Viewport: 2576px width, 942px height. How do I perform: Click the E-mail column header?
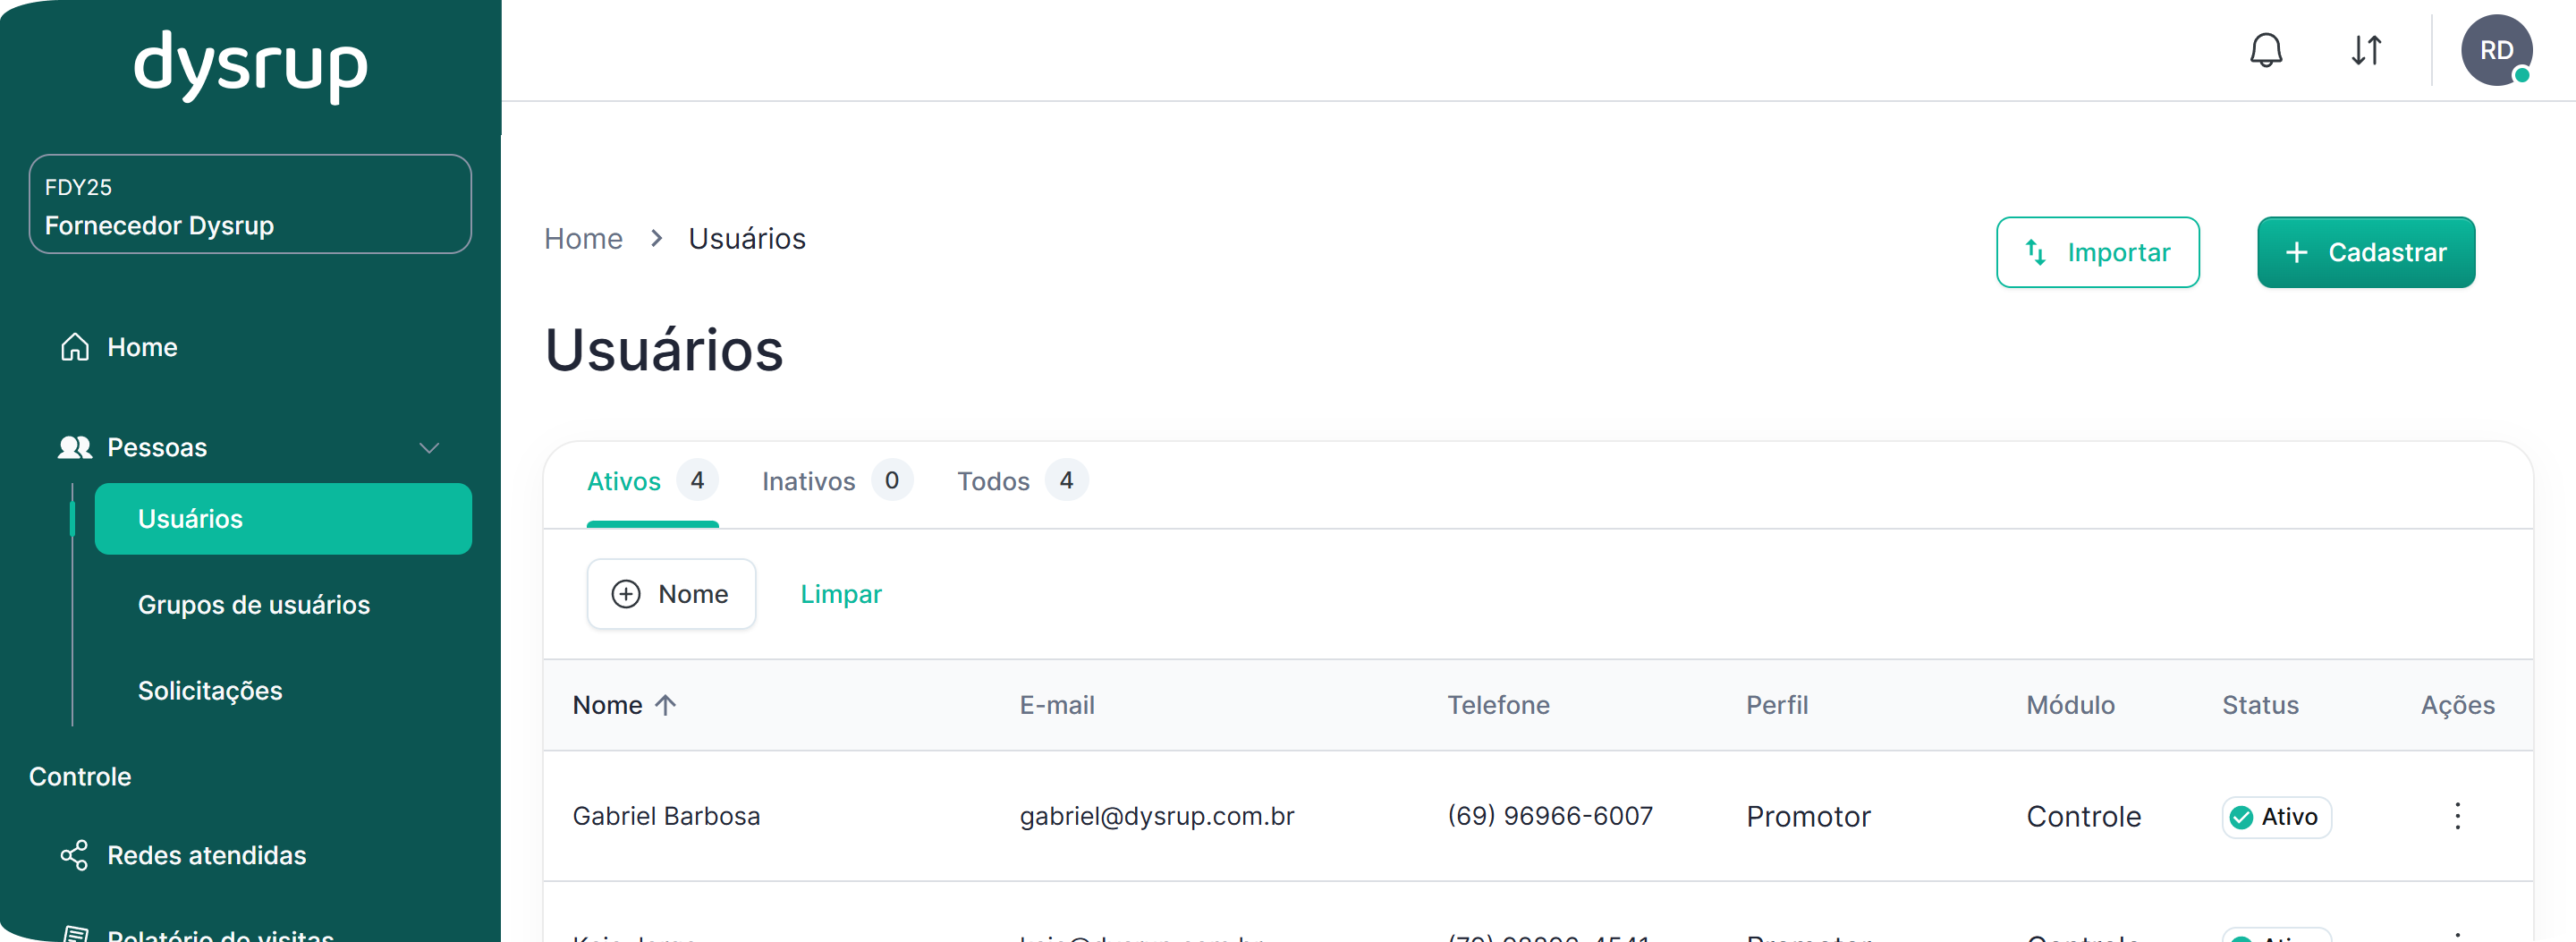pyautogui.click(x=1057, y=705)
